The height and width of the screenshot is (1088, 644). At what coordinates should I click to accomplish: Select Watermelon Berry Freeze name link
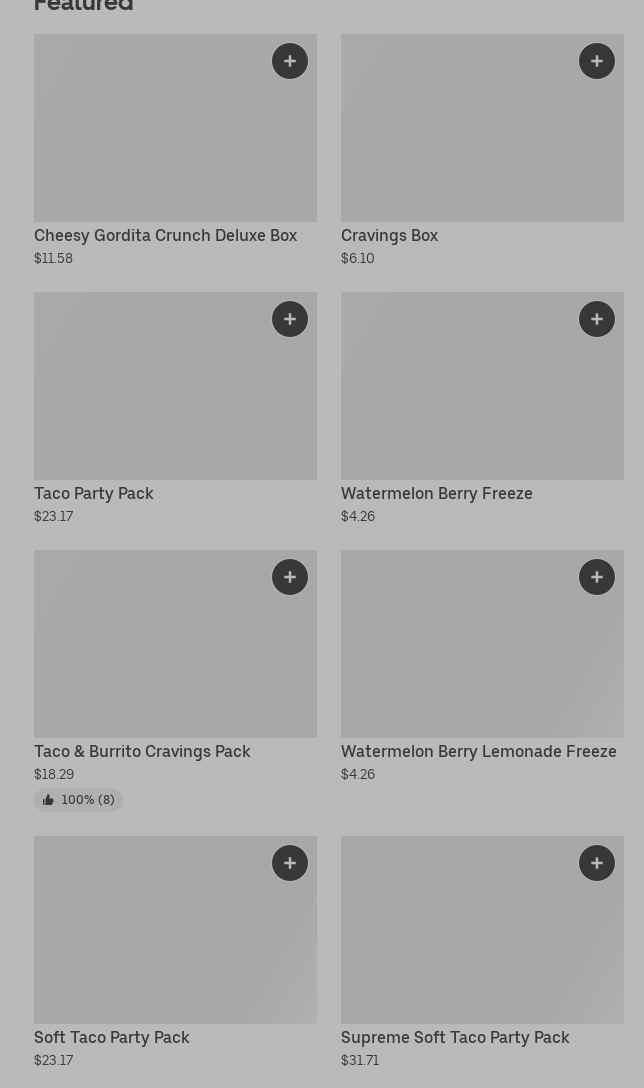(x=436, y=493)
